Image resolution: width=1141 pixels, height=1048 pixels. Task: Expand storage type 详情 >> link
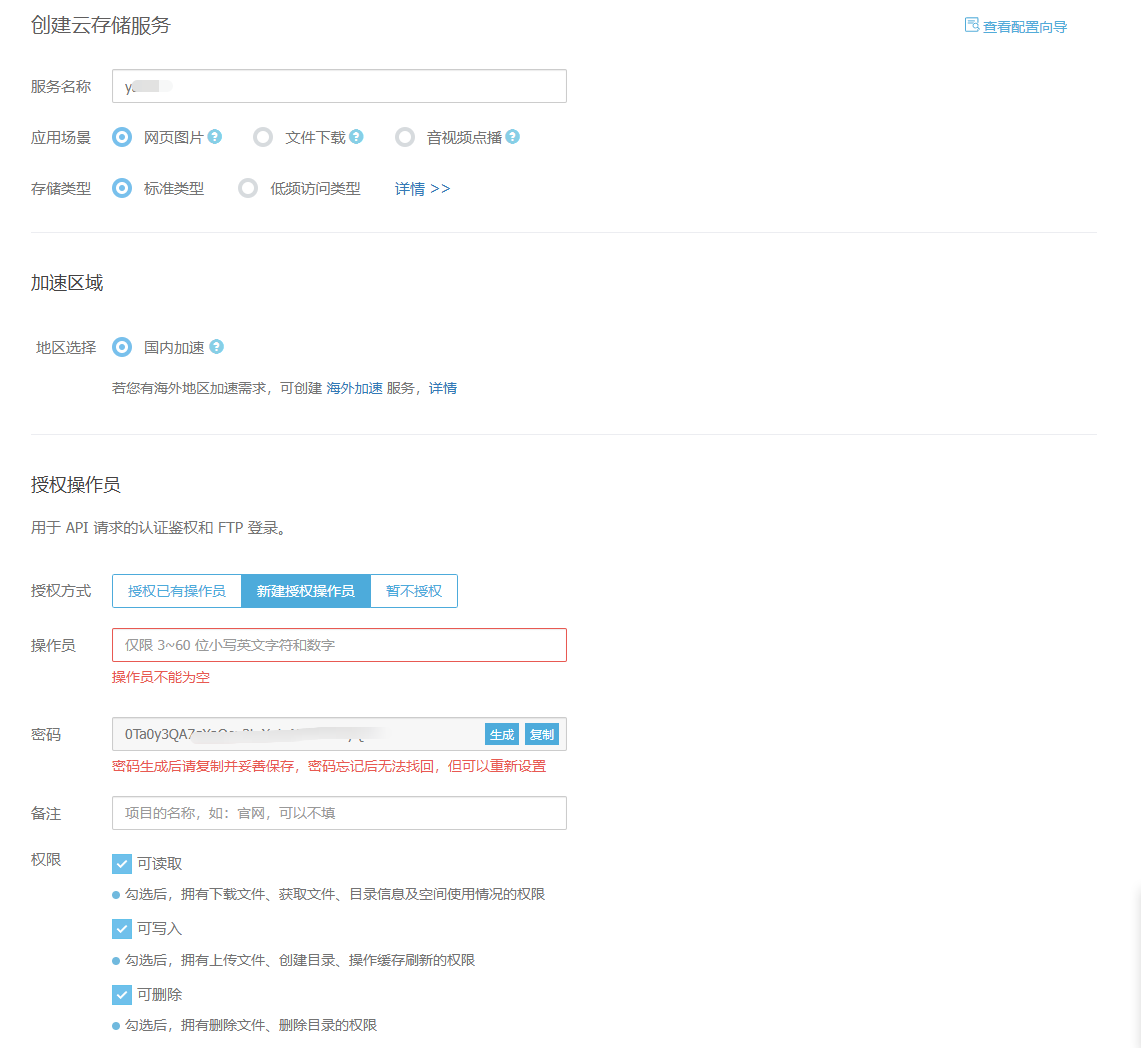(422, 188)
